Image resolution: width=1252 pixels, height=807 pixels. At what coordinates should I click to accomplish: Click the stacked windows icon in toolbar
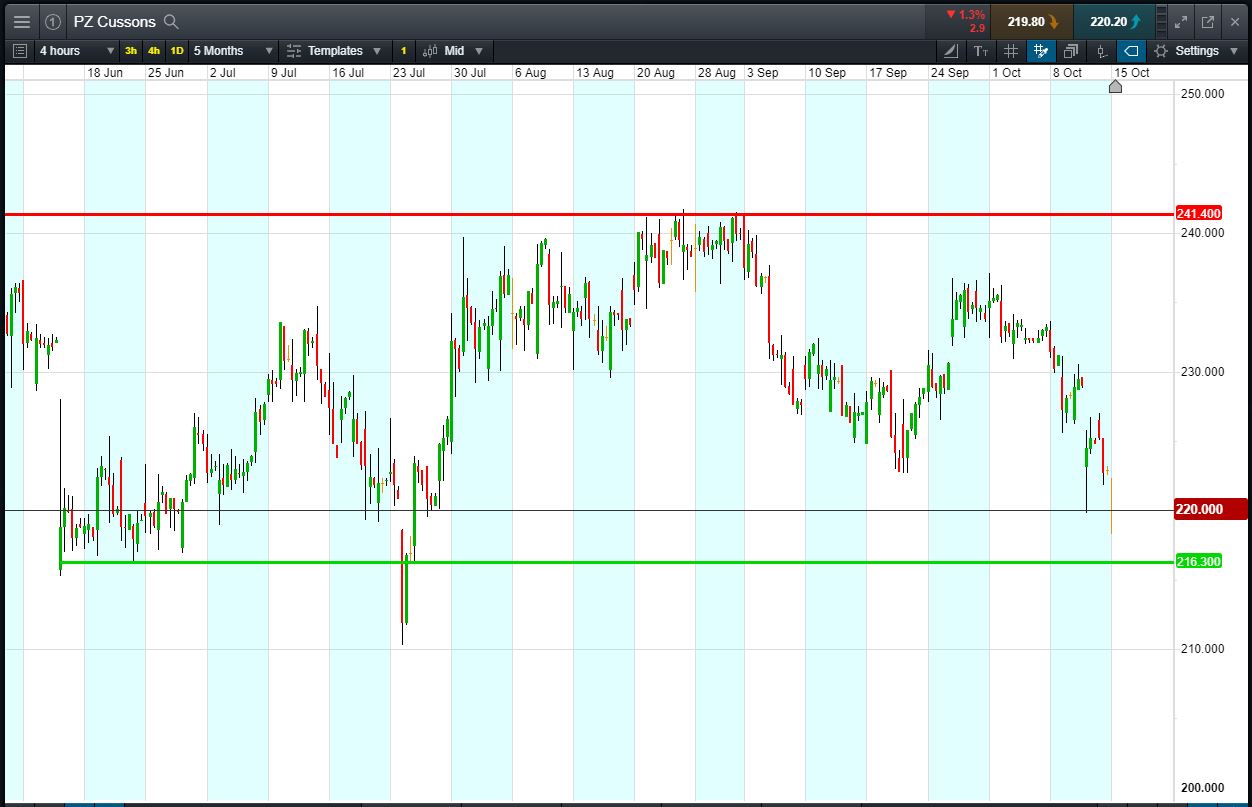(1071, 51)
